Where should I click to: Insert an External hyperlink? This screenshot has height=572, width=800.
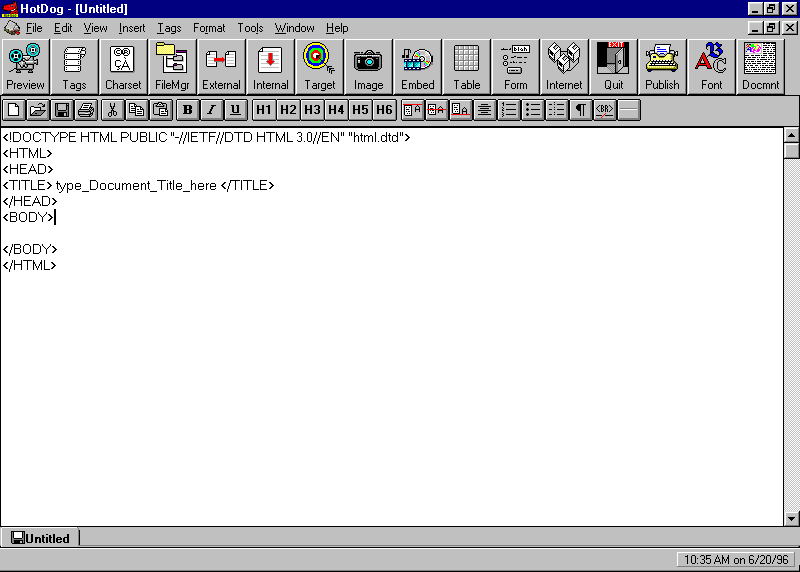(x=221, y=67)
